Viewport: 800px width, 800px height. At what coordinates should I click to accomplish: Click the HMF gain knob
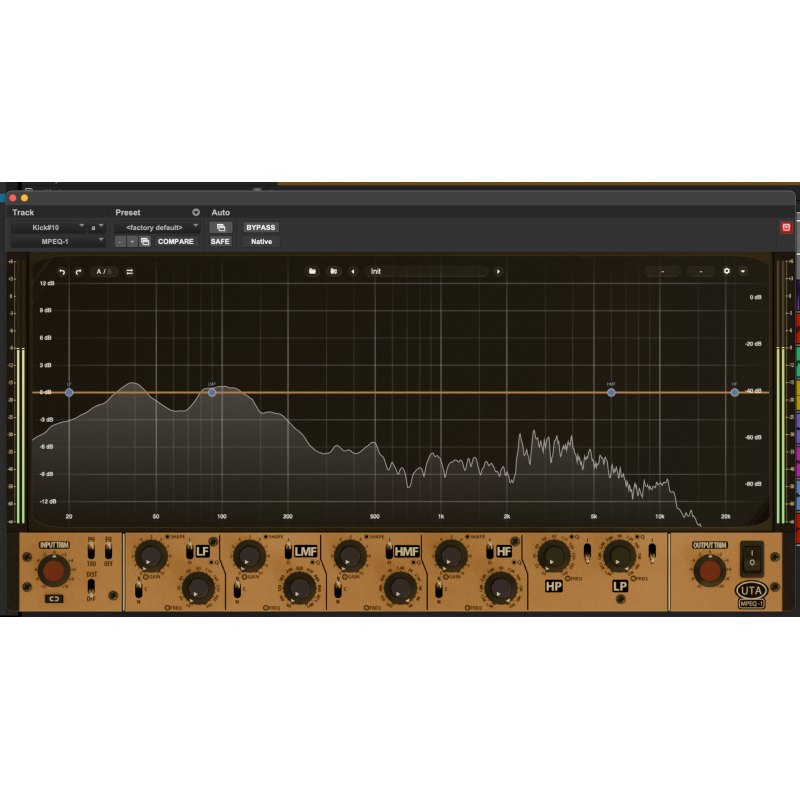click(350, 557)
